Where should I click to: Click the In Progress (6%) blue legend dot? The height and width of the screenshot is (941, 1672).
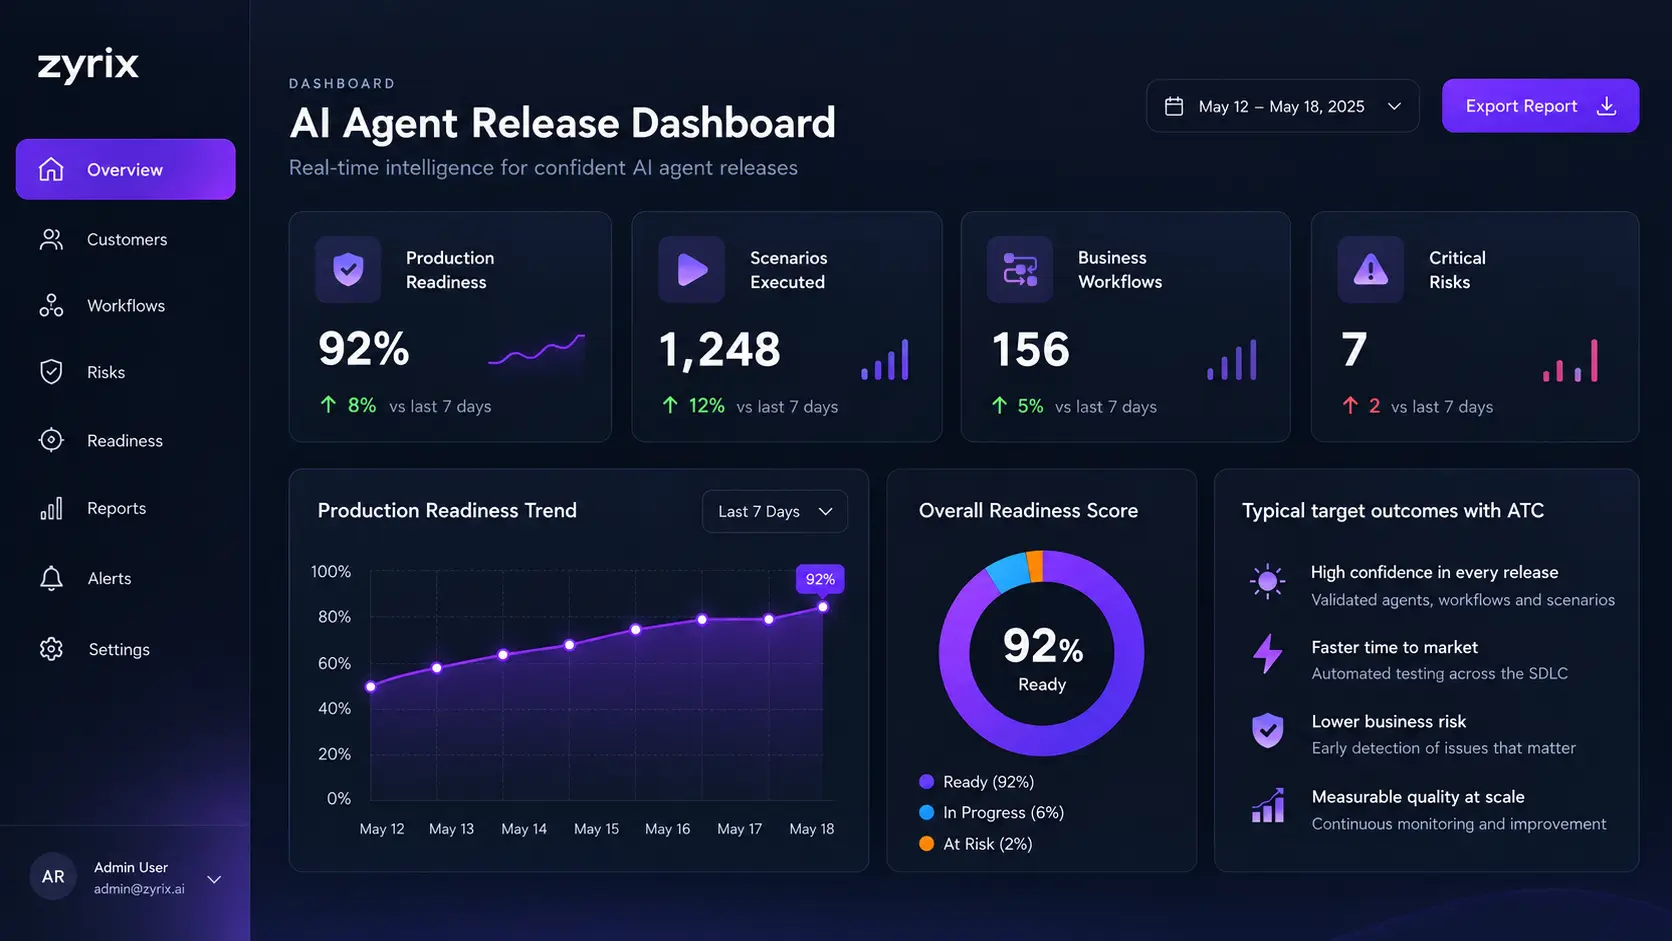click(926, 812)
